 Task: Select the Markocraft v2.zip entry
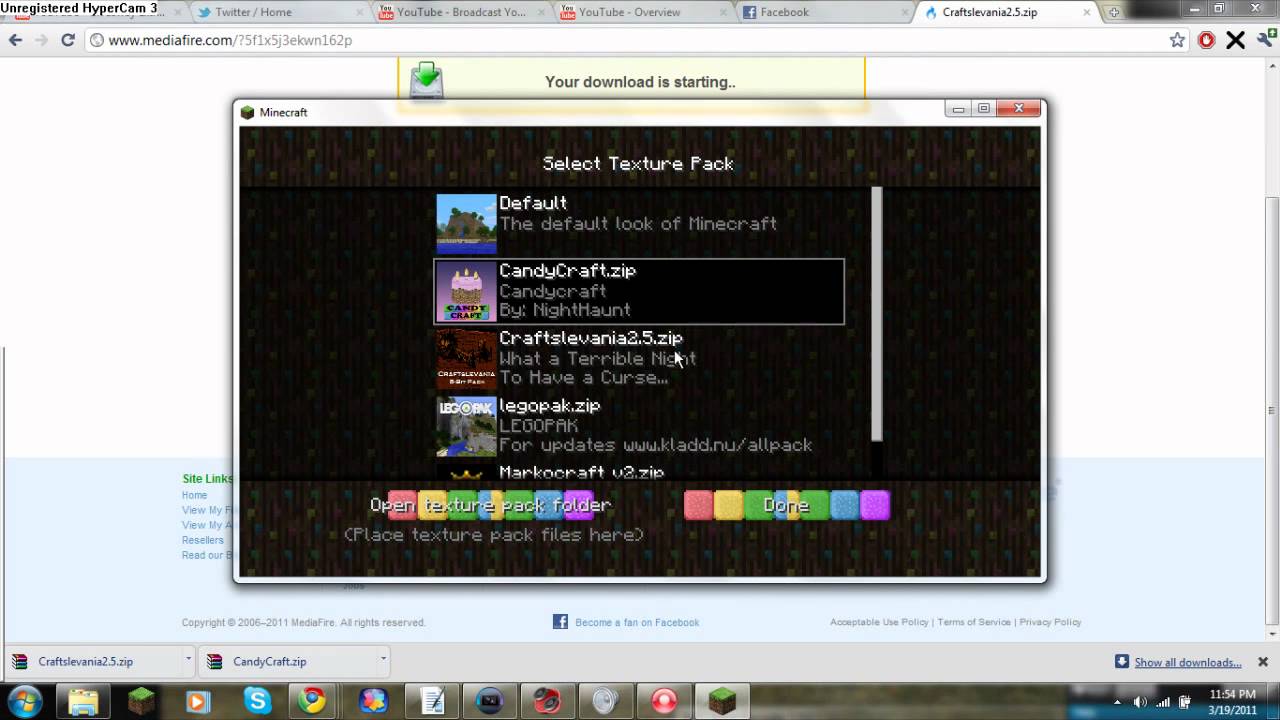pos(639,471)
